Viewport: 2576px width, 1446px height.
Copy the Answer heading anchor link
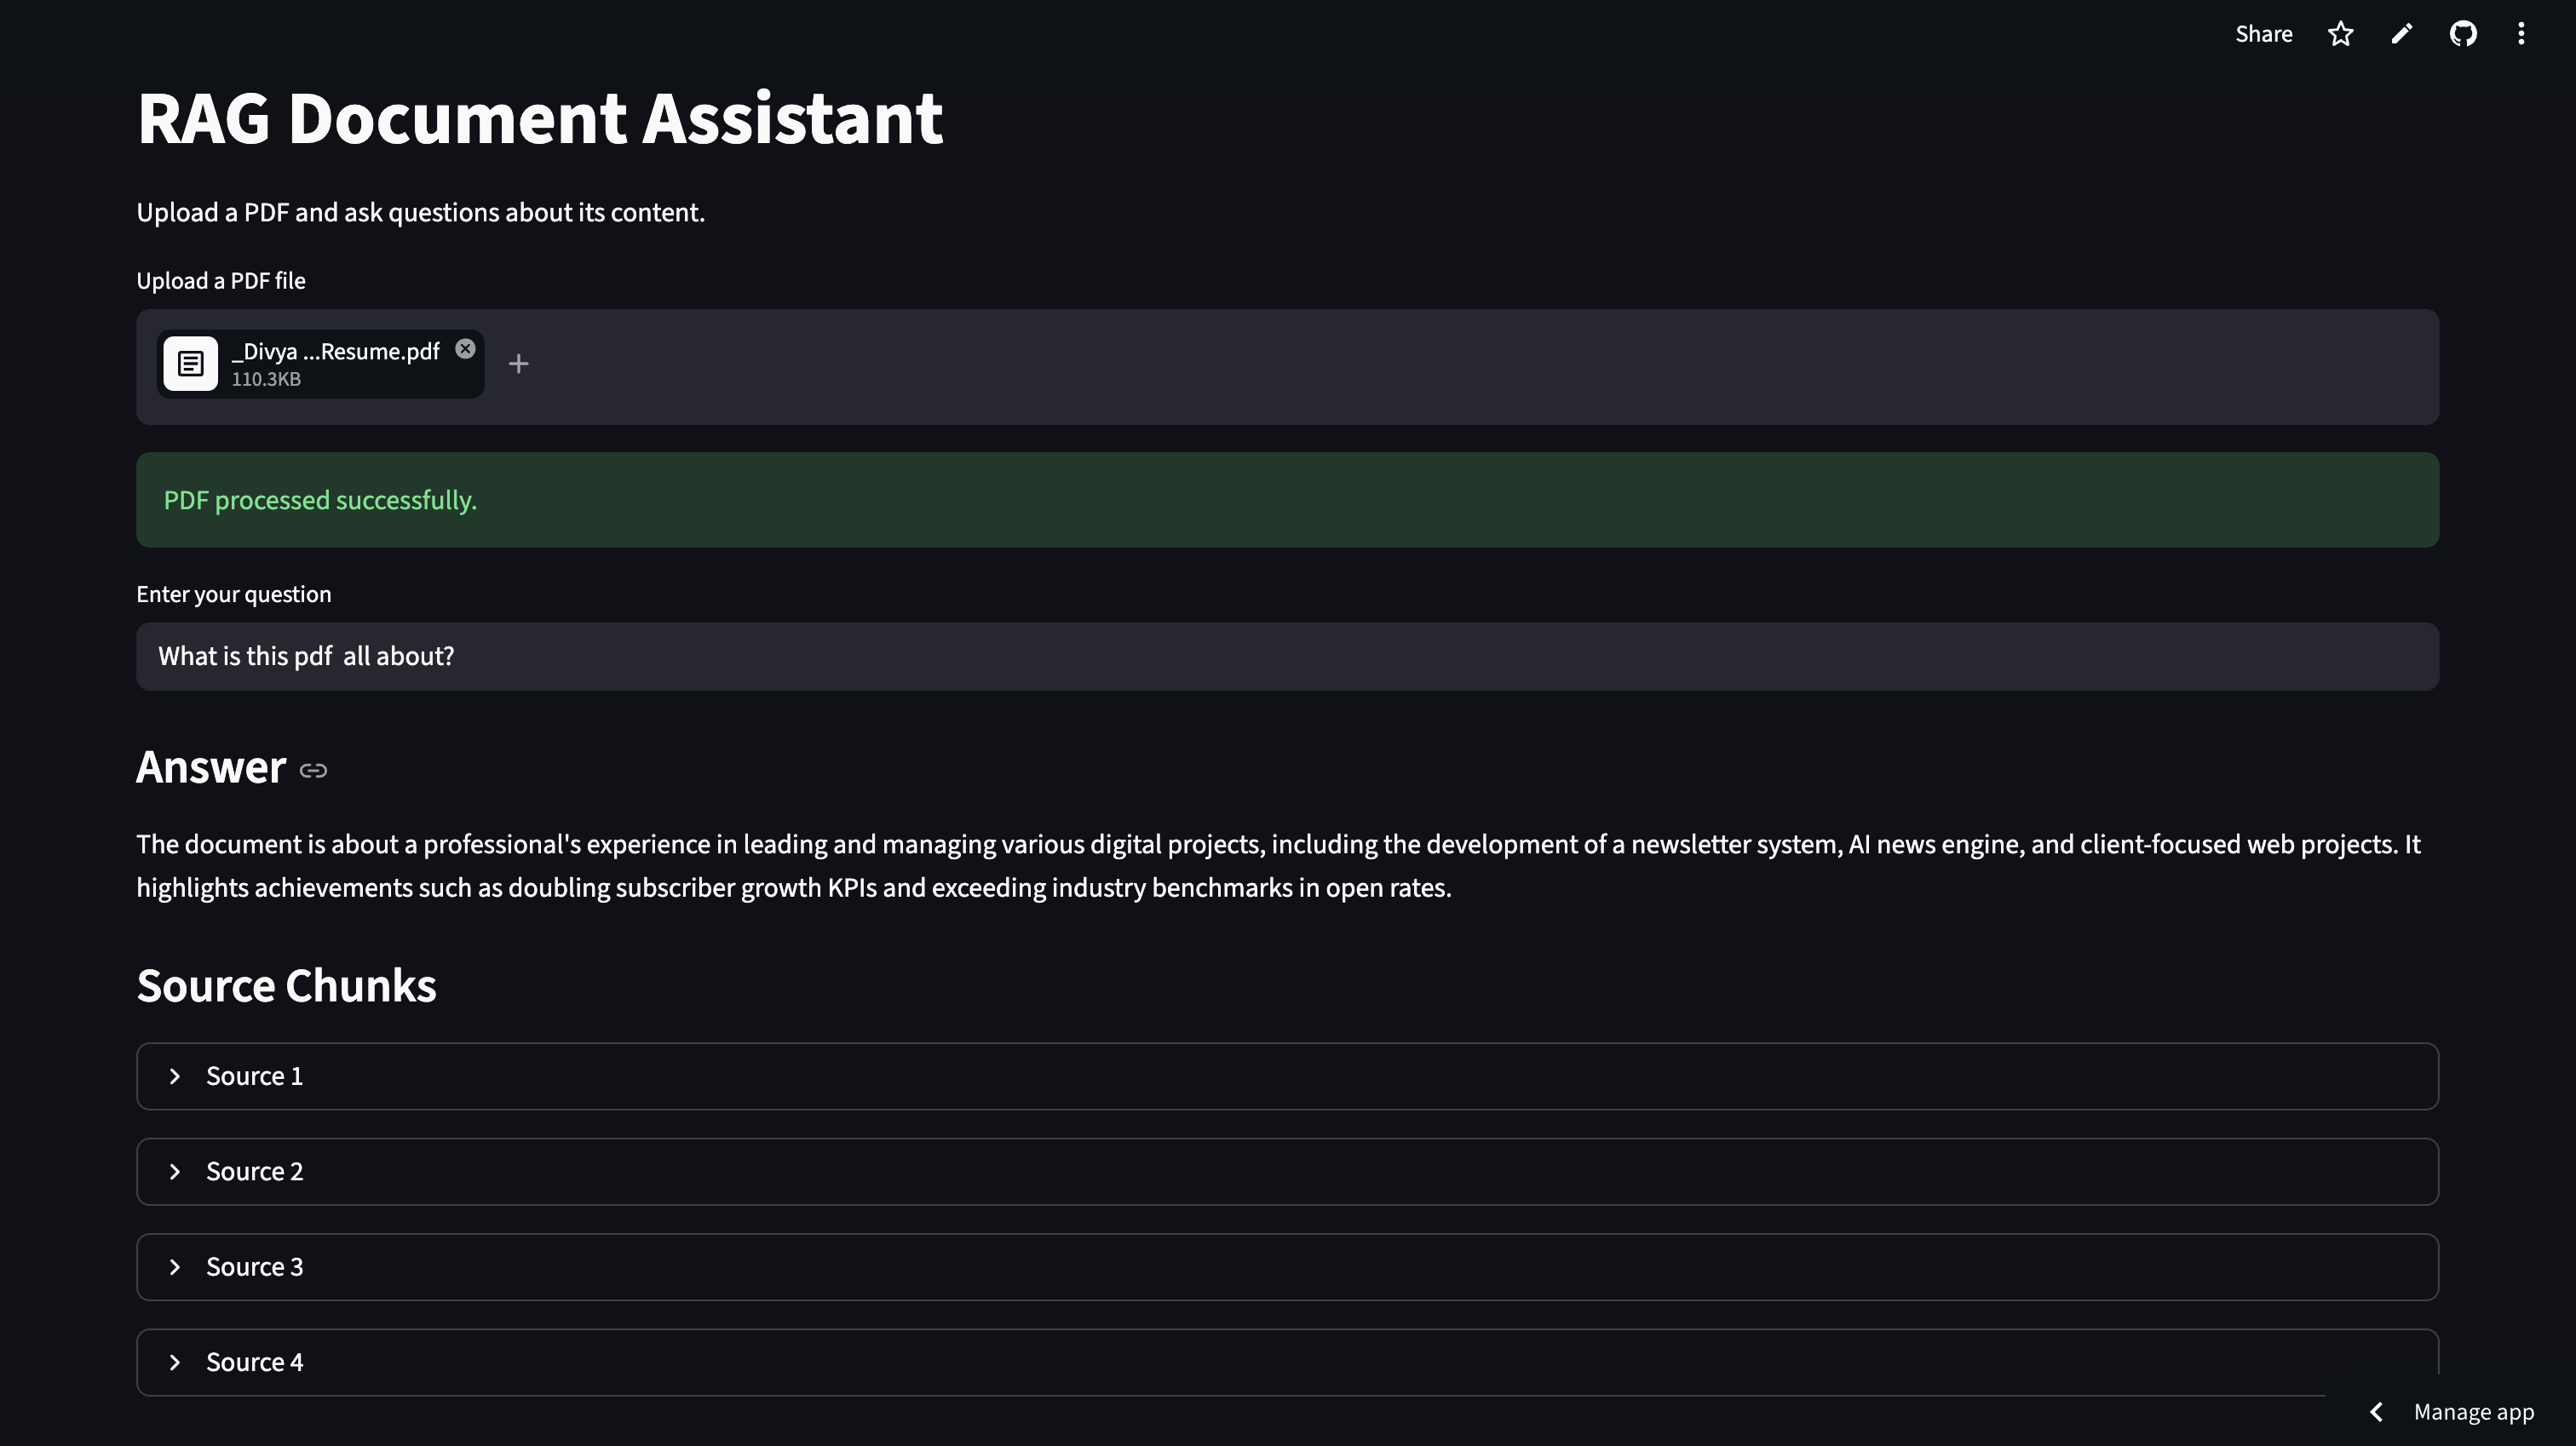click(x=313, y=770)
